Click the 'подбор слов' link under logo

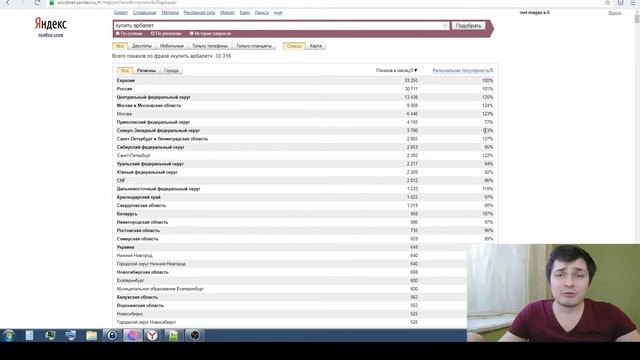pyautogui.click(x=51, y=35)
